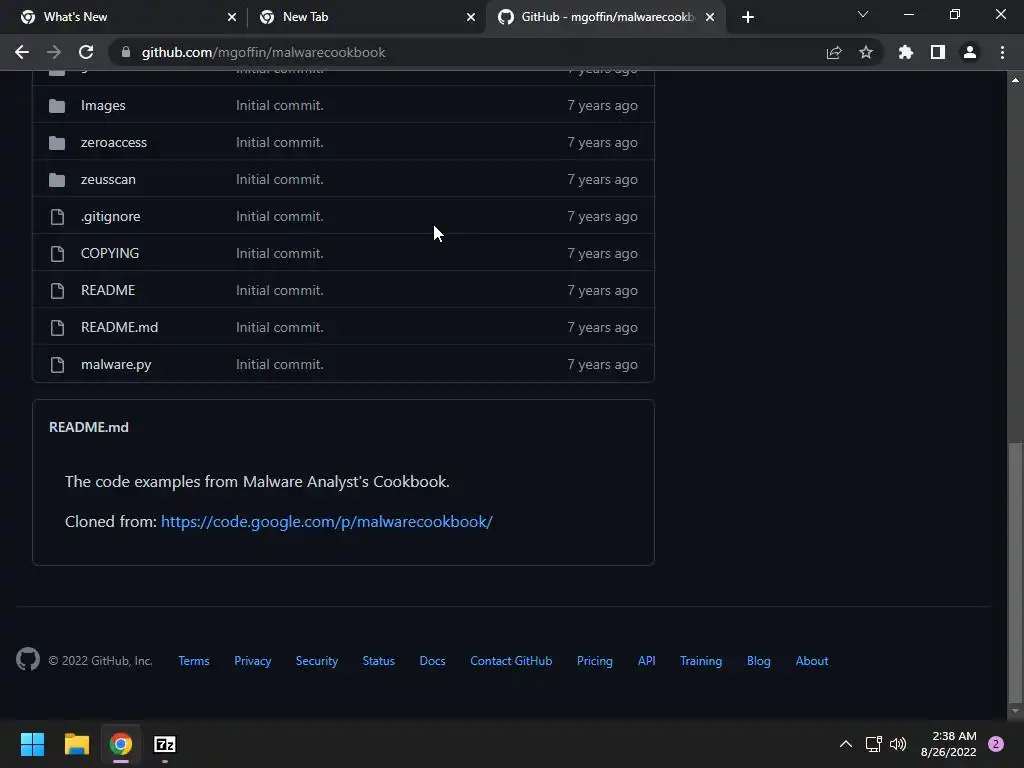Open Status footer link

pos(379,661)
